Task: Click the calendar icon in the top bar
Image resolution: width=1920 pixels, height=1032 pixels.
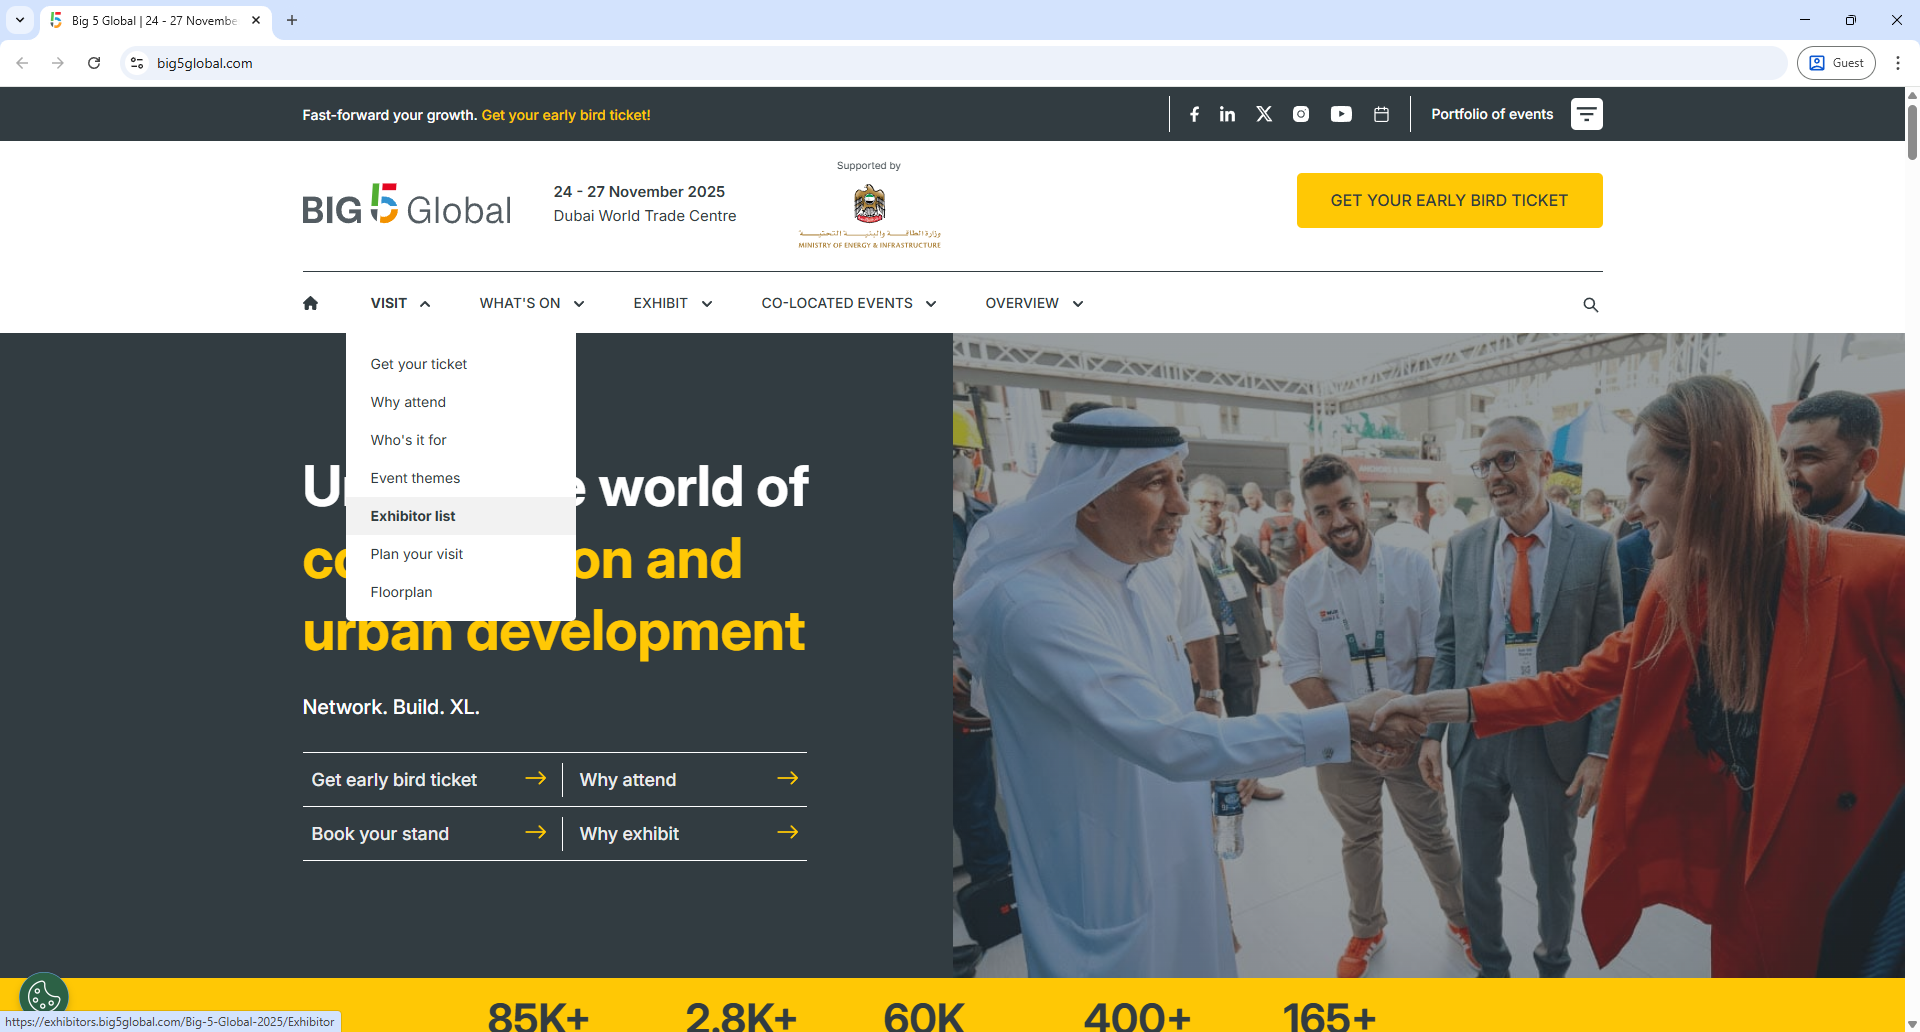Action: 1381,114
